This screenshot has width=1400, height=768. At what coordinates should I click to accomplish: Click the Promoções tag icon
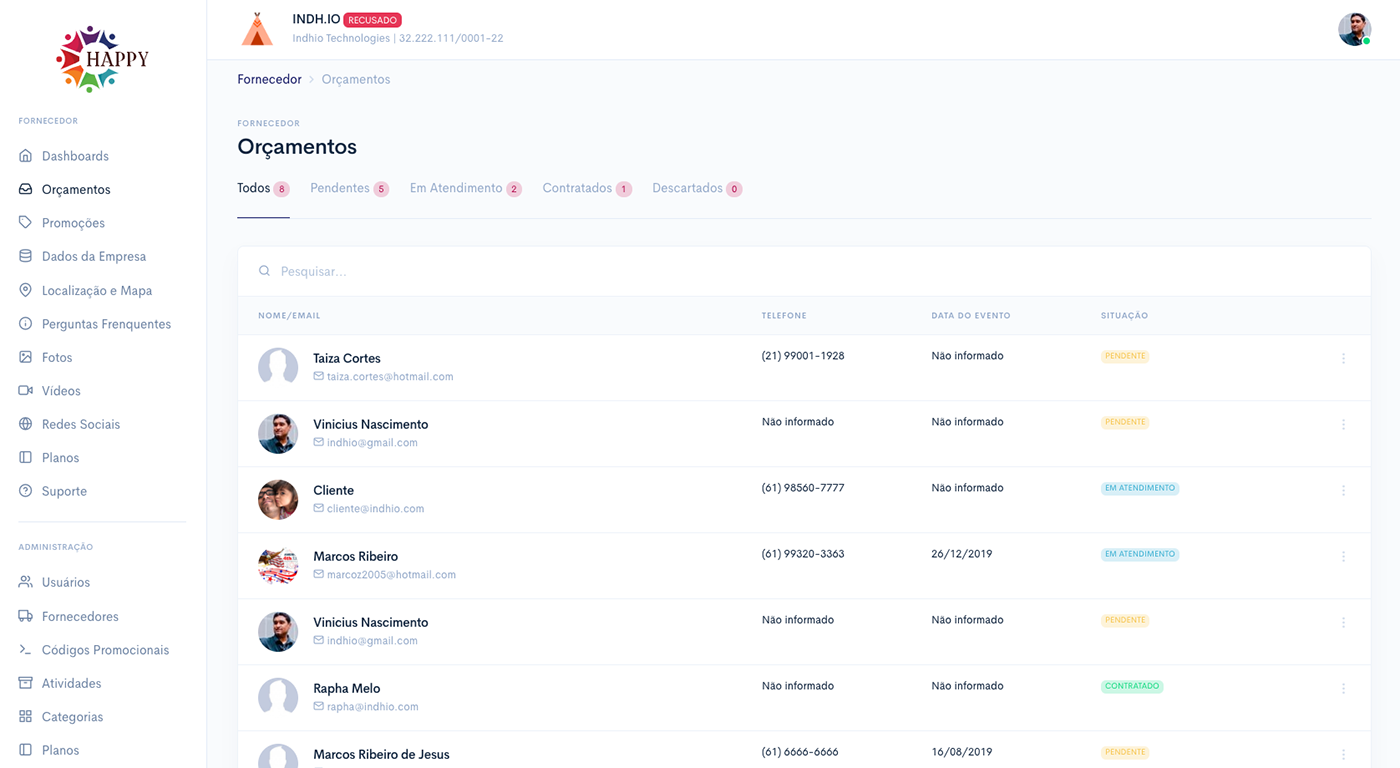[x=26, y=223]
